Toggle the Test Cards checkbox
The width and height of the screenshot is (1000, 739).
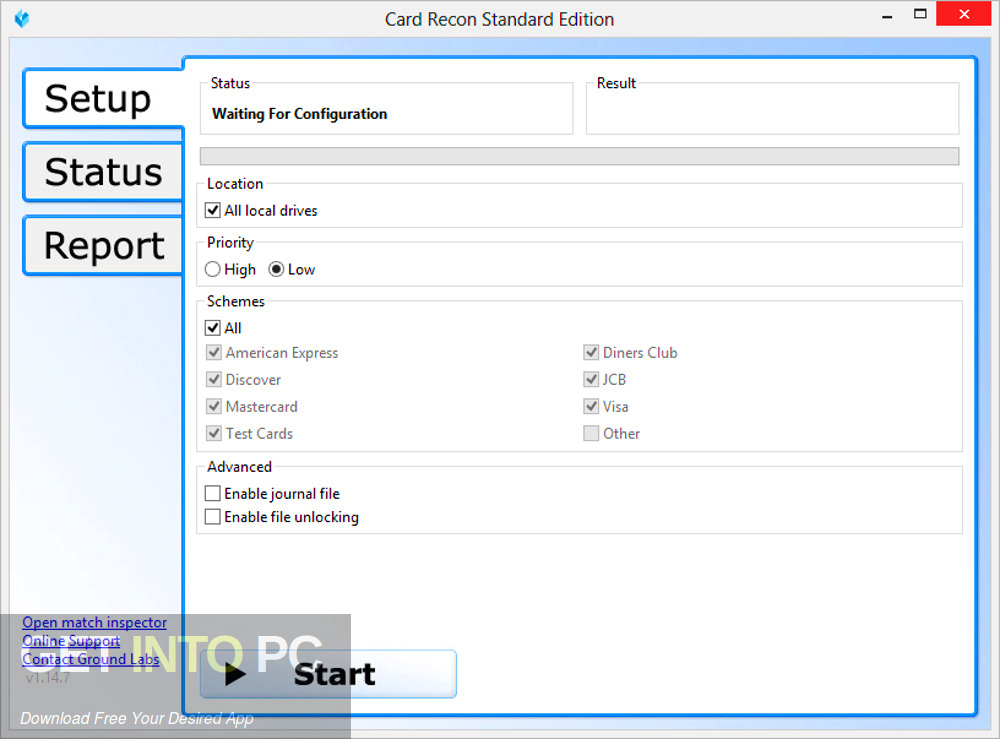[x=214, y=434]
